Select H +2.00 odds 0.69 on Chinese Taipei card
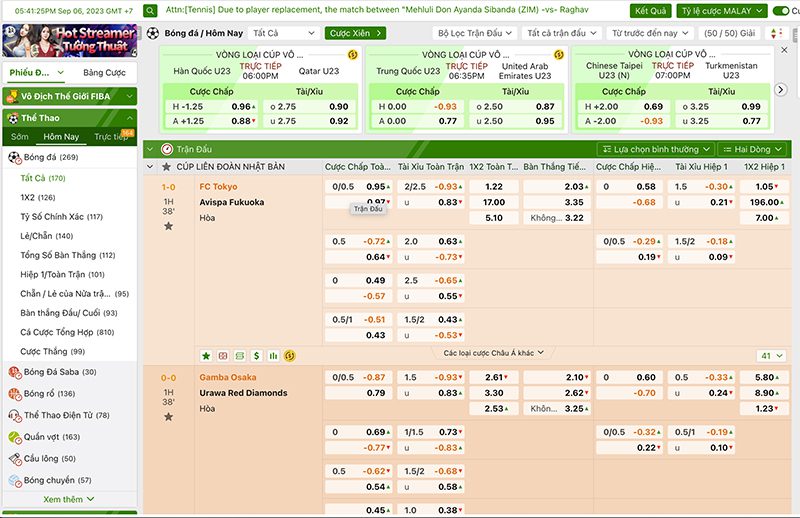Viewport: 800px width, 518px height. [624, 107]
